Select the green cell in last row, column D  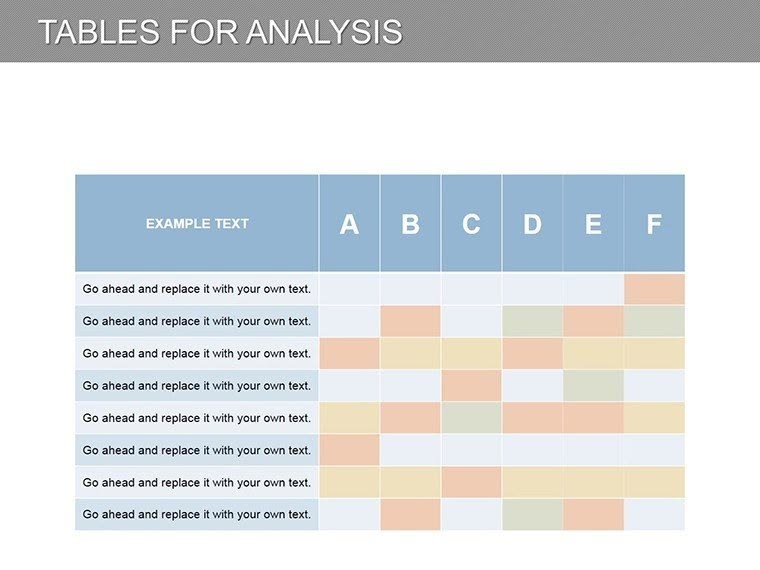coord(532,515)
